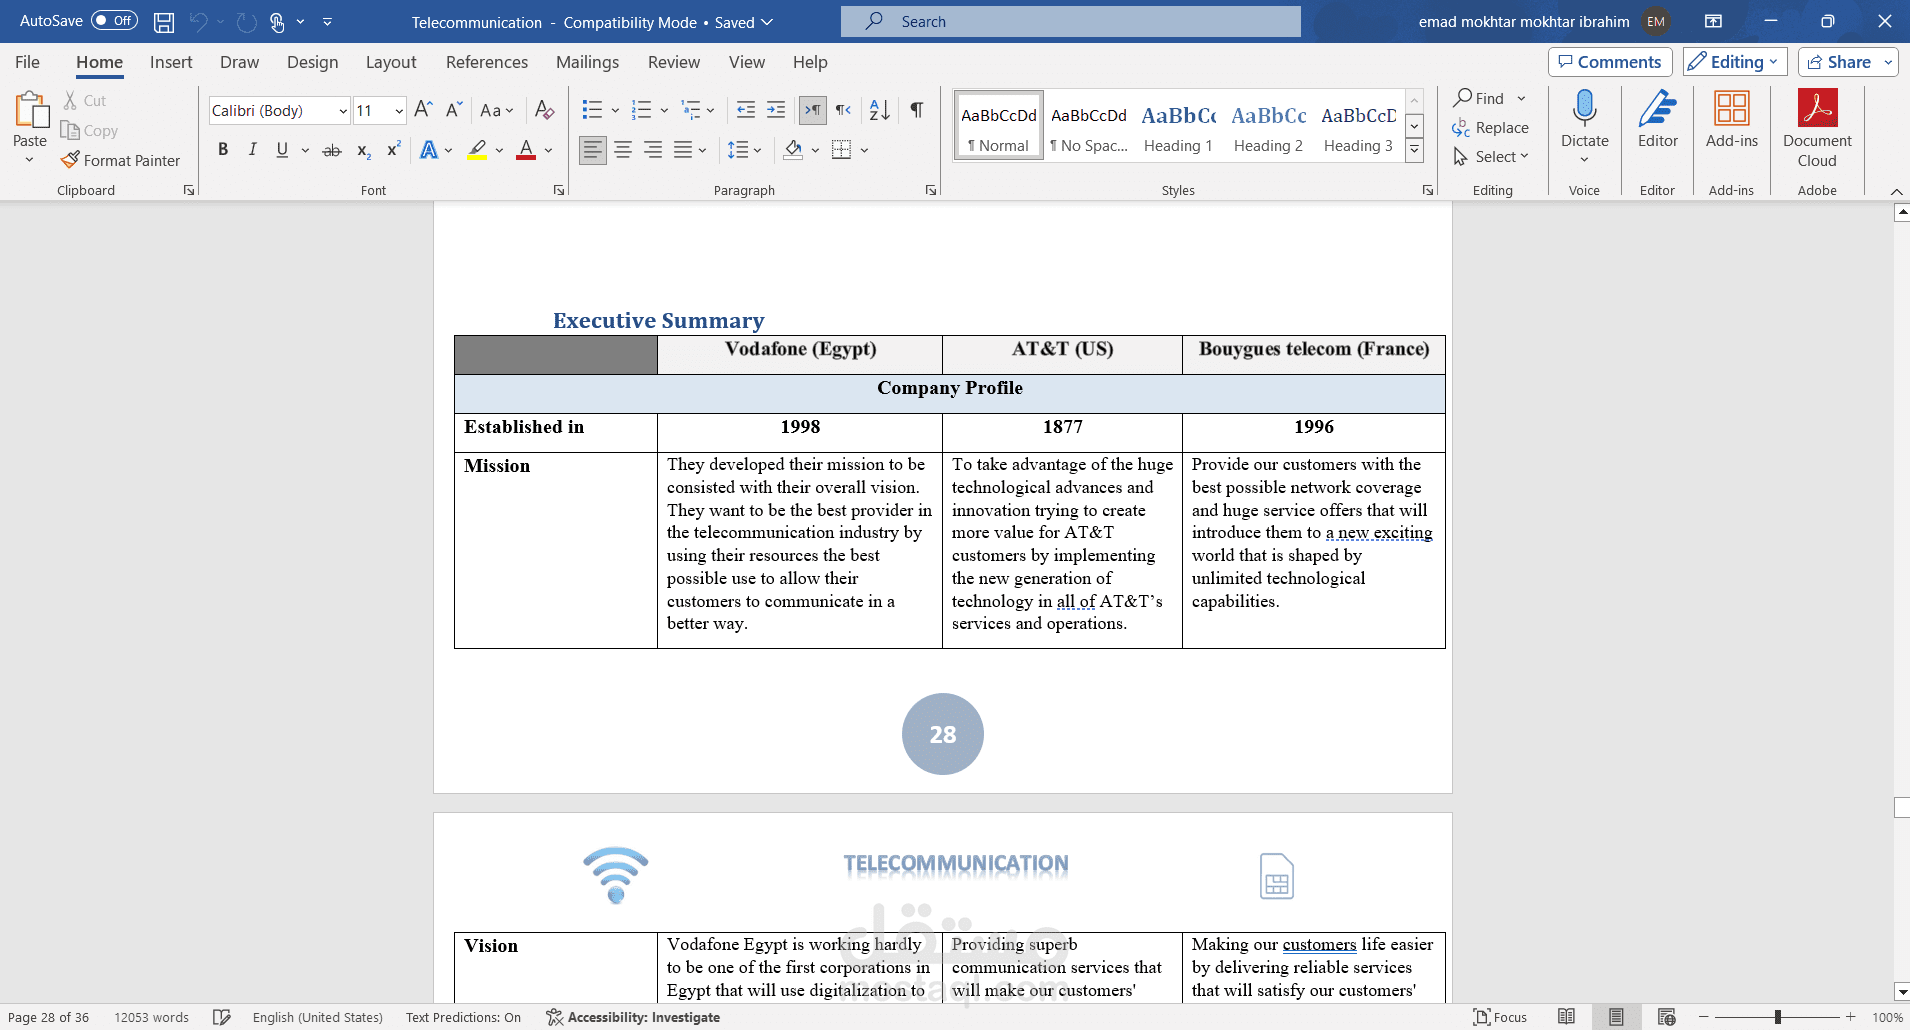Toggle italic formatting
The image size is (1910, 1030).
(x=253, y=150)
